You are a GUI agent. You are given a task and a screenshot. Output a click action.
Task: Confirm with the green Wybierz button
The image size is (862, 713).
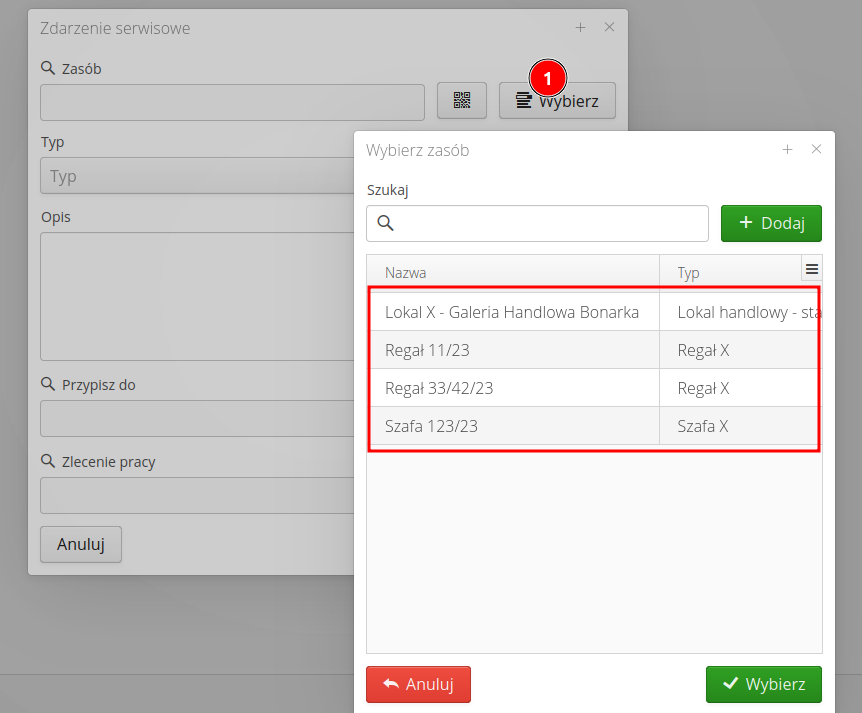[763, 684]
